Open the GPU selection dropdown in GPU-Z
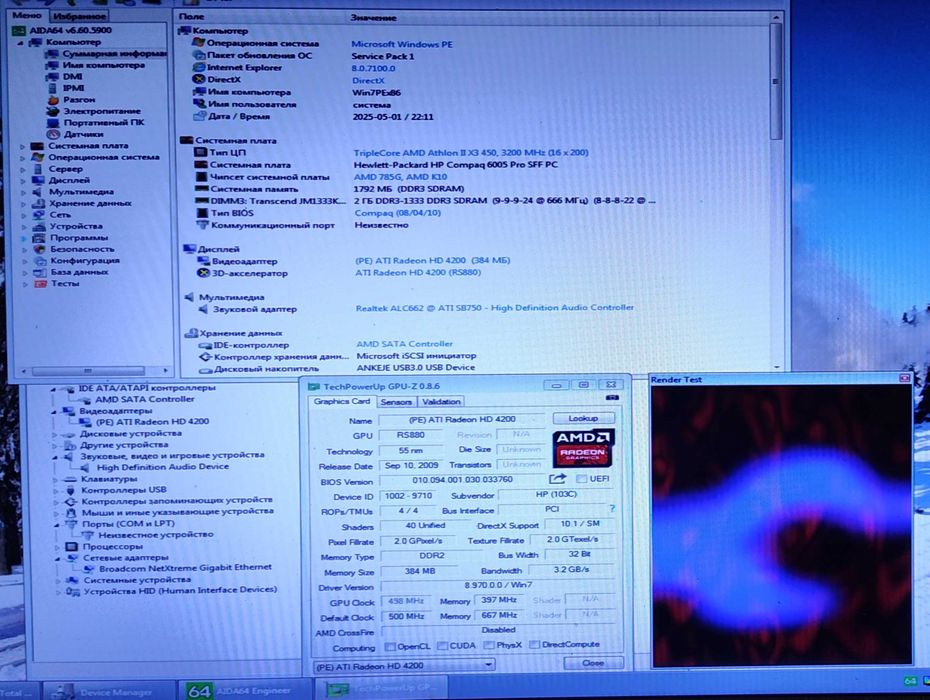Viewport: 930px width, 700px height. [489, 664]
